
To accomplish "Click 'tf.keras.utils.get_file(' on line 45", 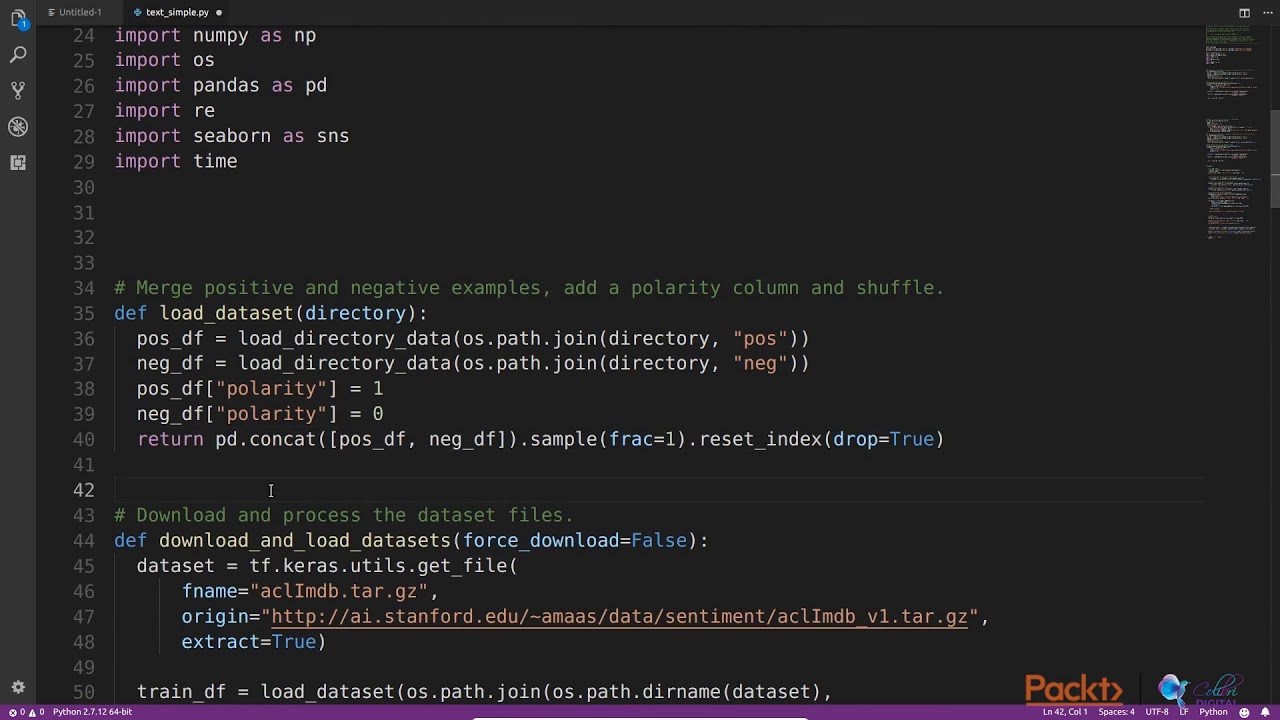I will pos(383,566).
